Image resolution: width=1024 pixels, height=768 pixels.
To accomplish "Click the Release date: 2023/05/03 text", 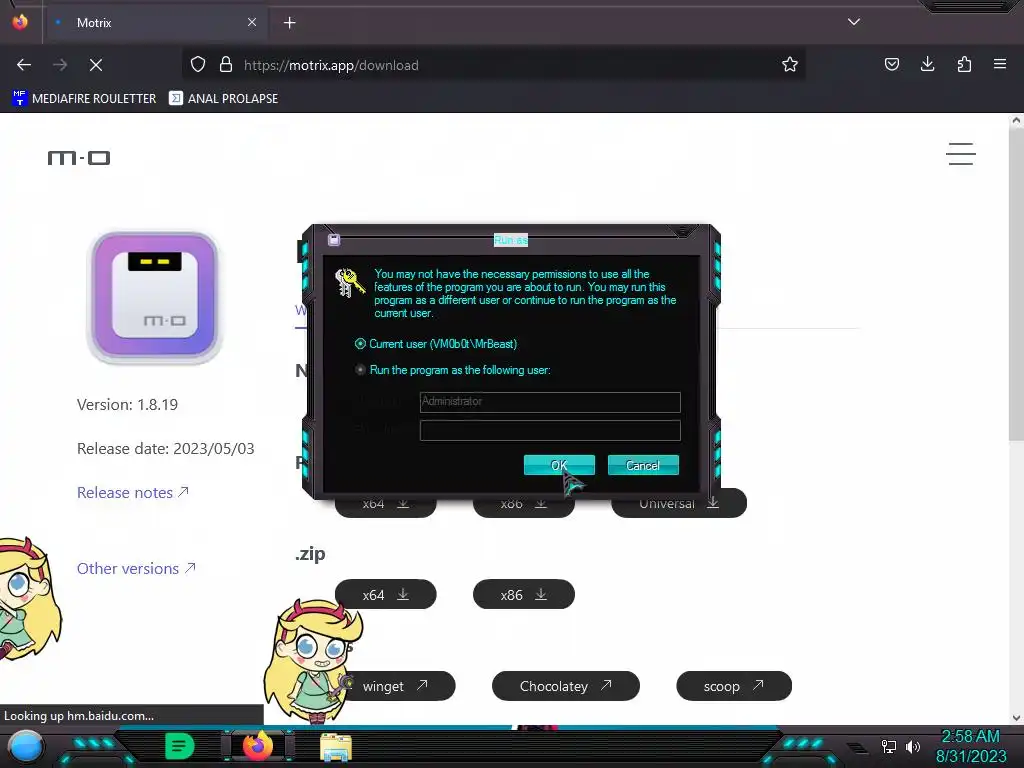I will tap(165, 449).
